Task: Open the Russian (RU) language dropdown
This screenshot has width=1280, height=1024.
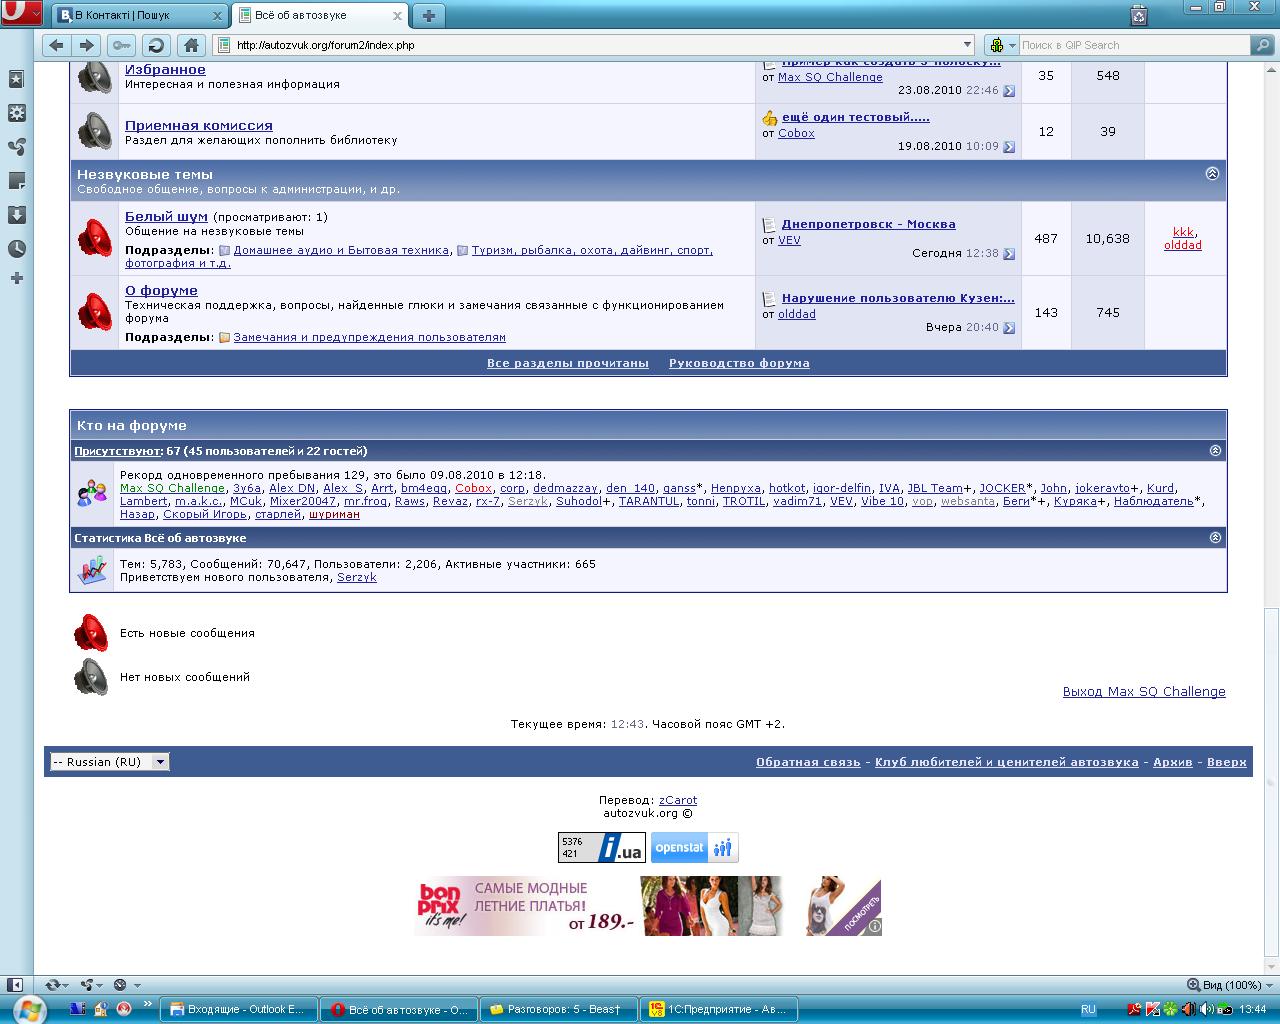Action: tap(160, 762)
